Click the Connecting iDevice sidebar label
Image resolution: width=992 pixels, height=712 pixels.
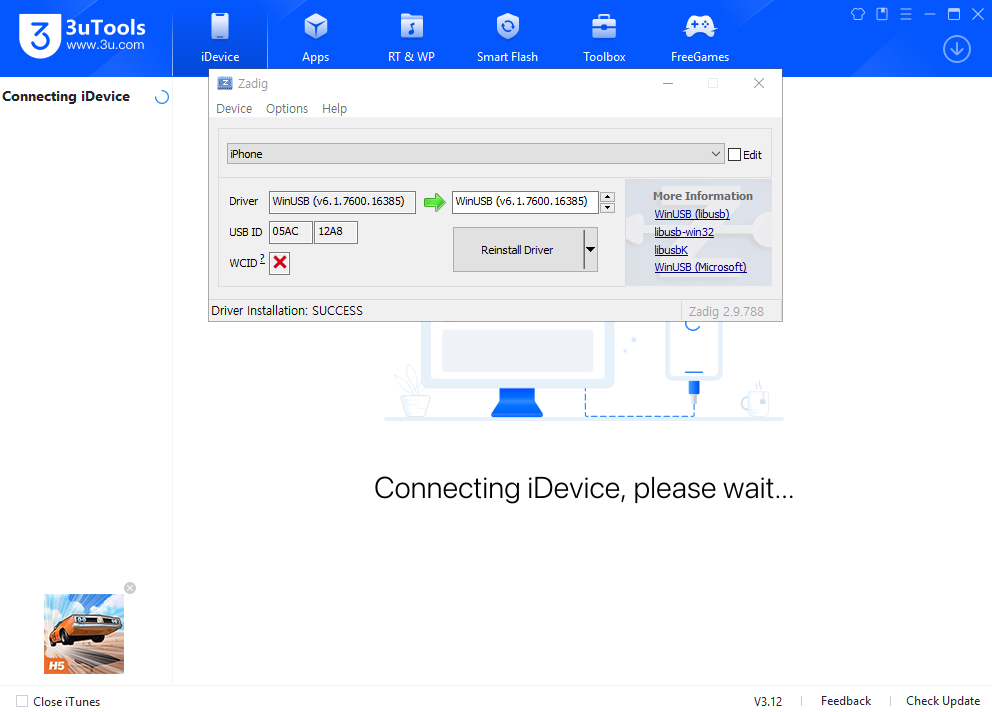point(66,96)
